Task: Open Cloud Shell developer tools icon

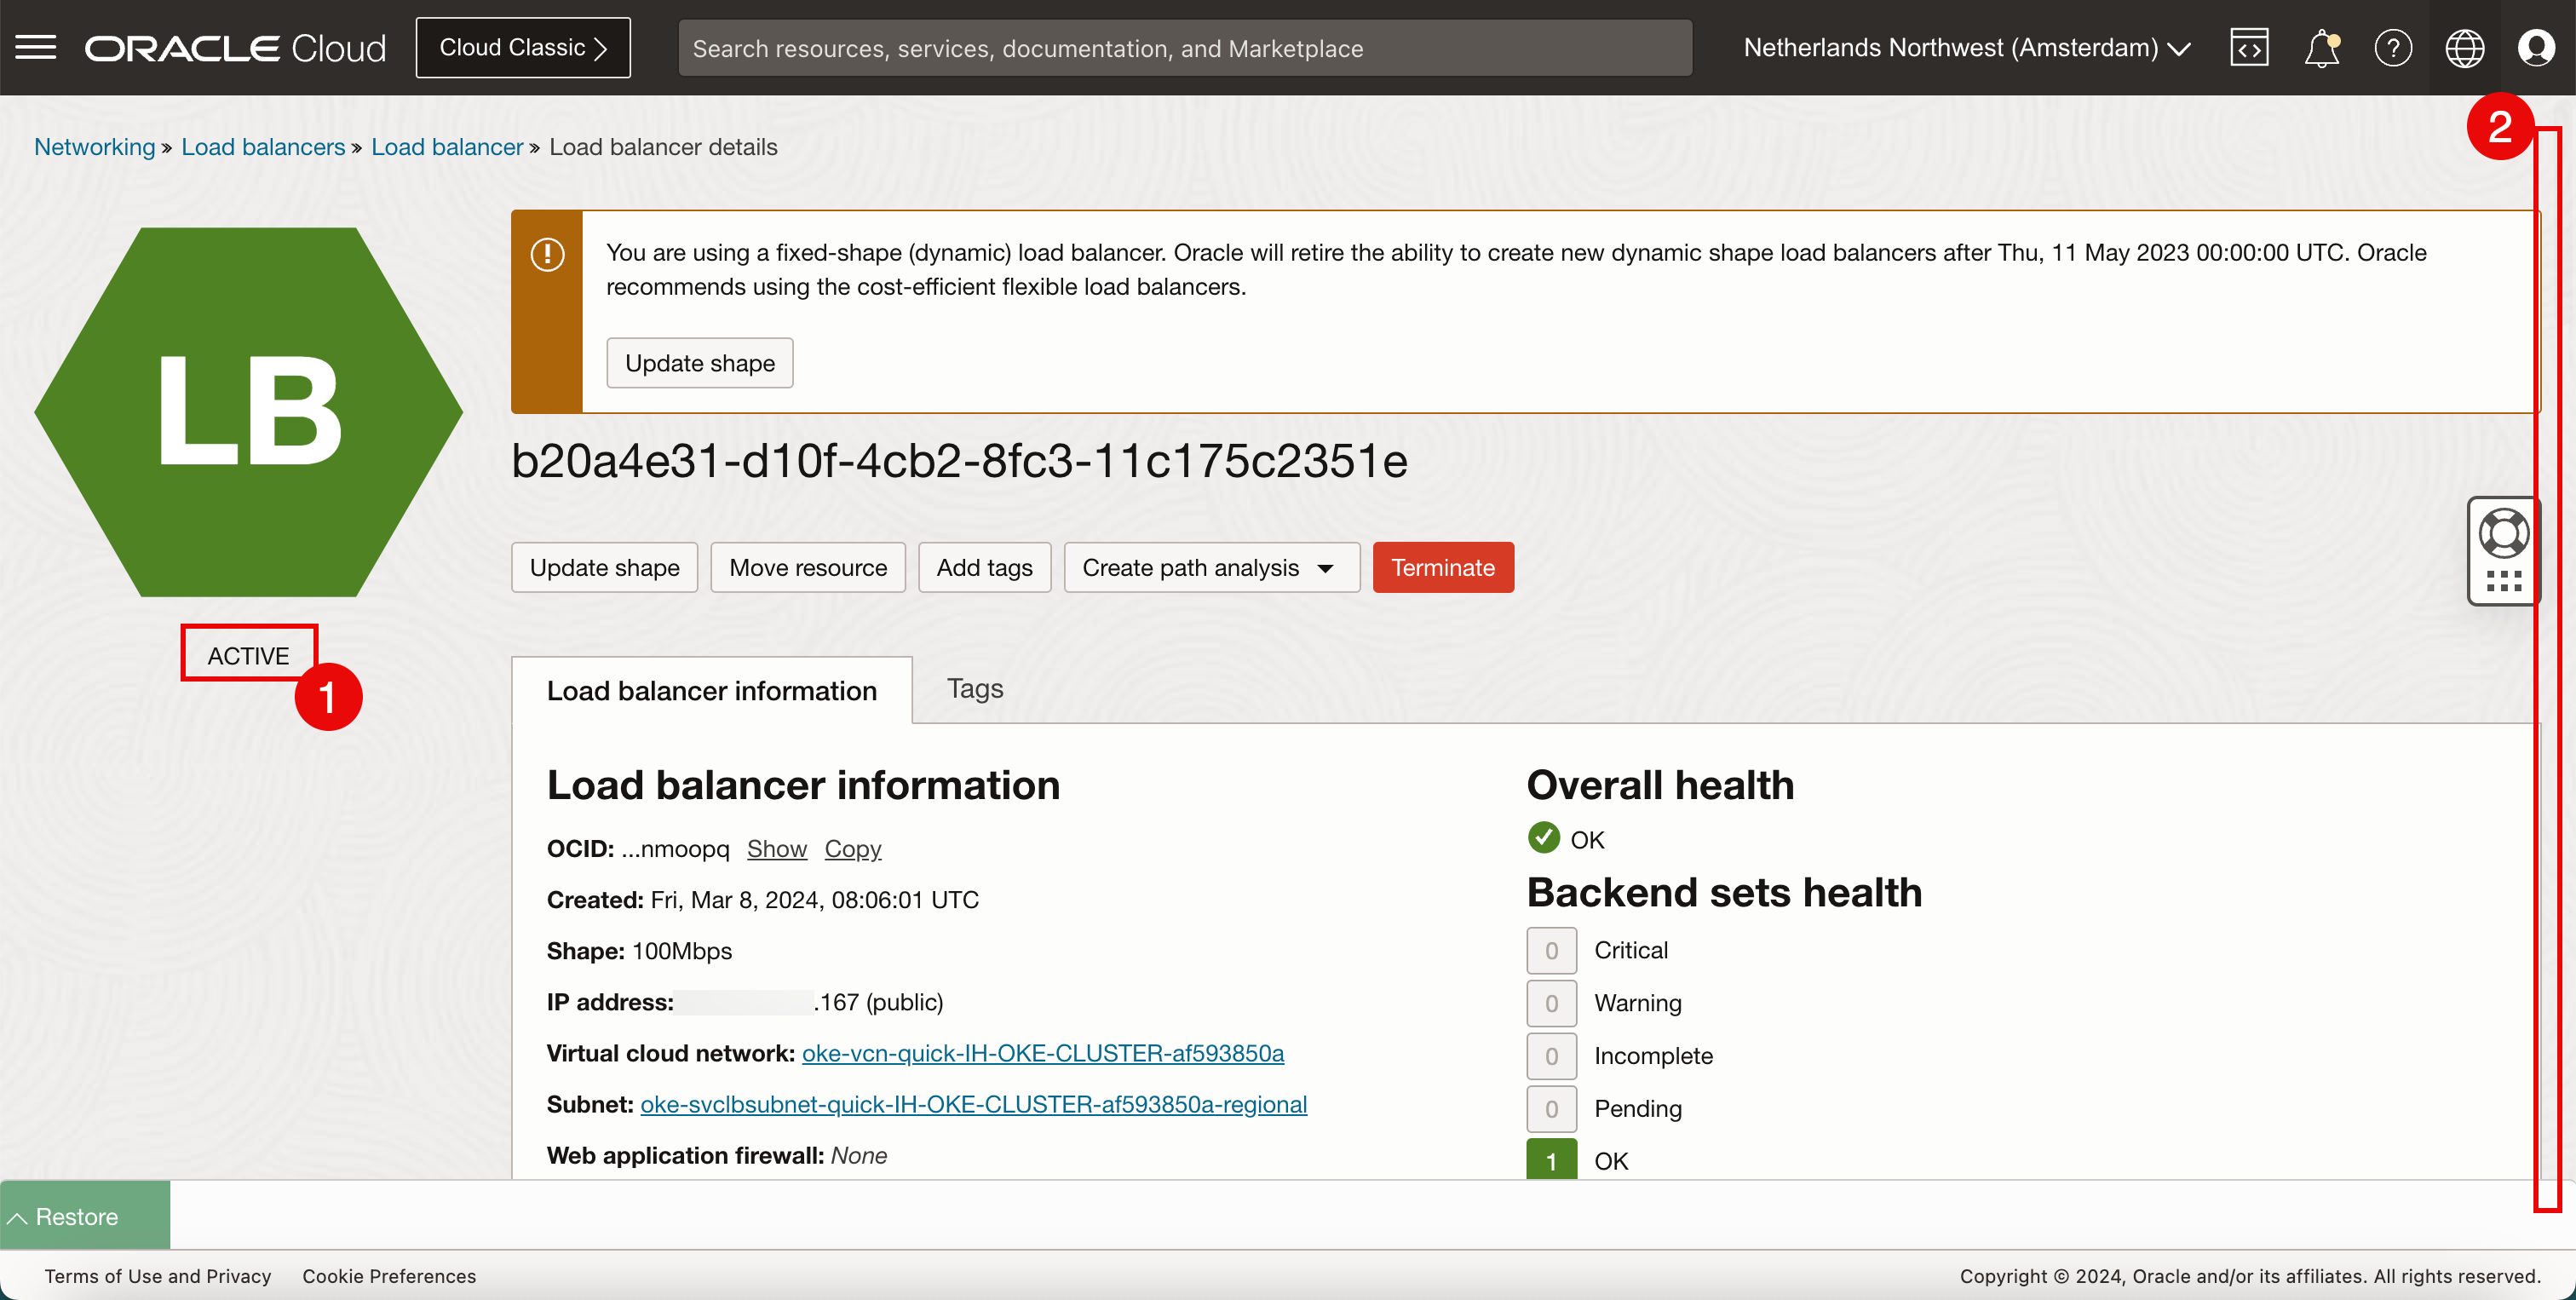Action: (2249, 47)
